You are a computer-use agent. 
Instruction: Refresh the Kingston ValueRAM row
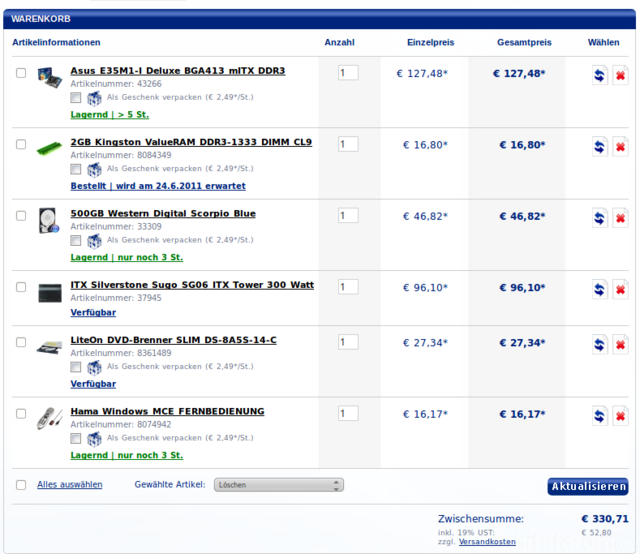600,147
